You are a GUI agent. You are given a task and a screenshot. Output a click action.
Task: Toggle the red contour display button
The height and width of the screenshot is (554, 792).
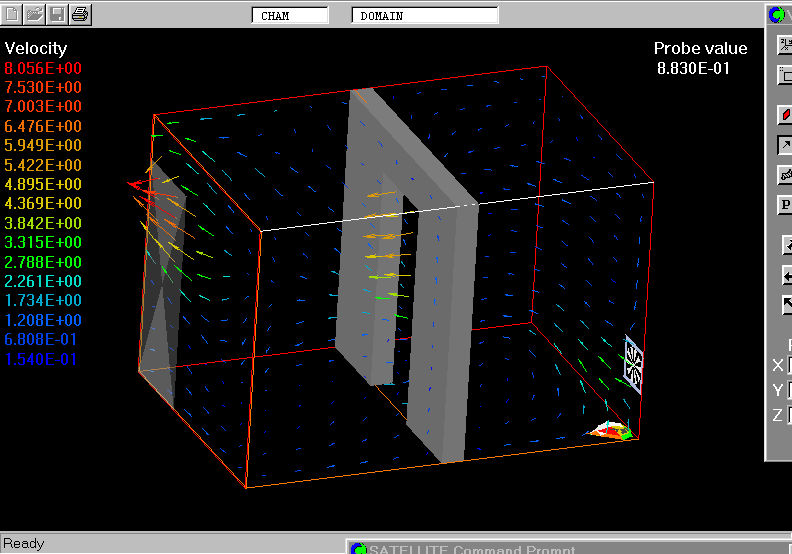click(x=785, y=115)
